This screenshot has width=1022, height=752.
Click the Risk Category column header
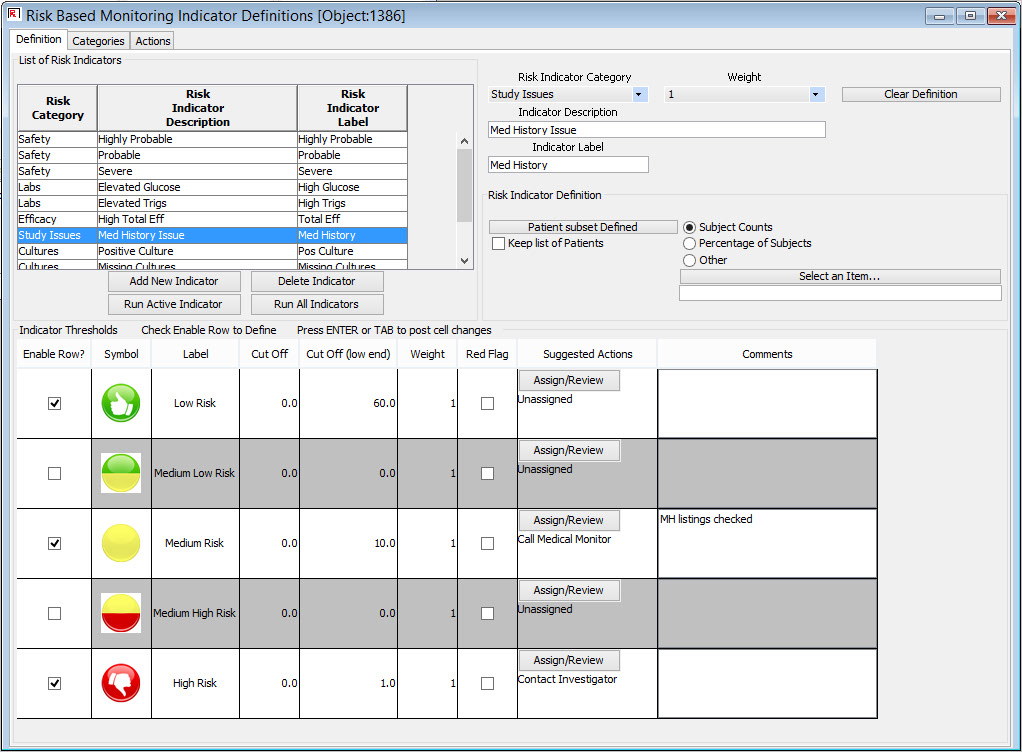57,108
